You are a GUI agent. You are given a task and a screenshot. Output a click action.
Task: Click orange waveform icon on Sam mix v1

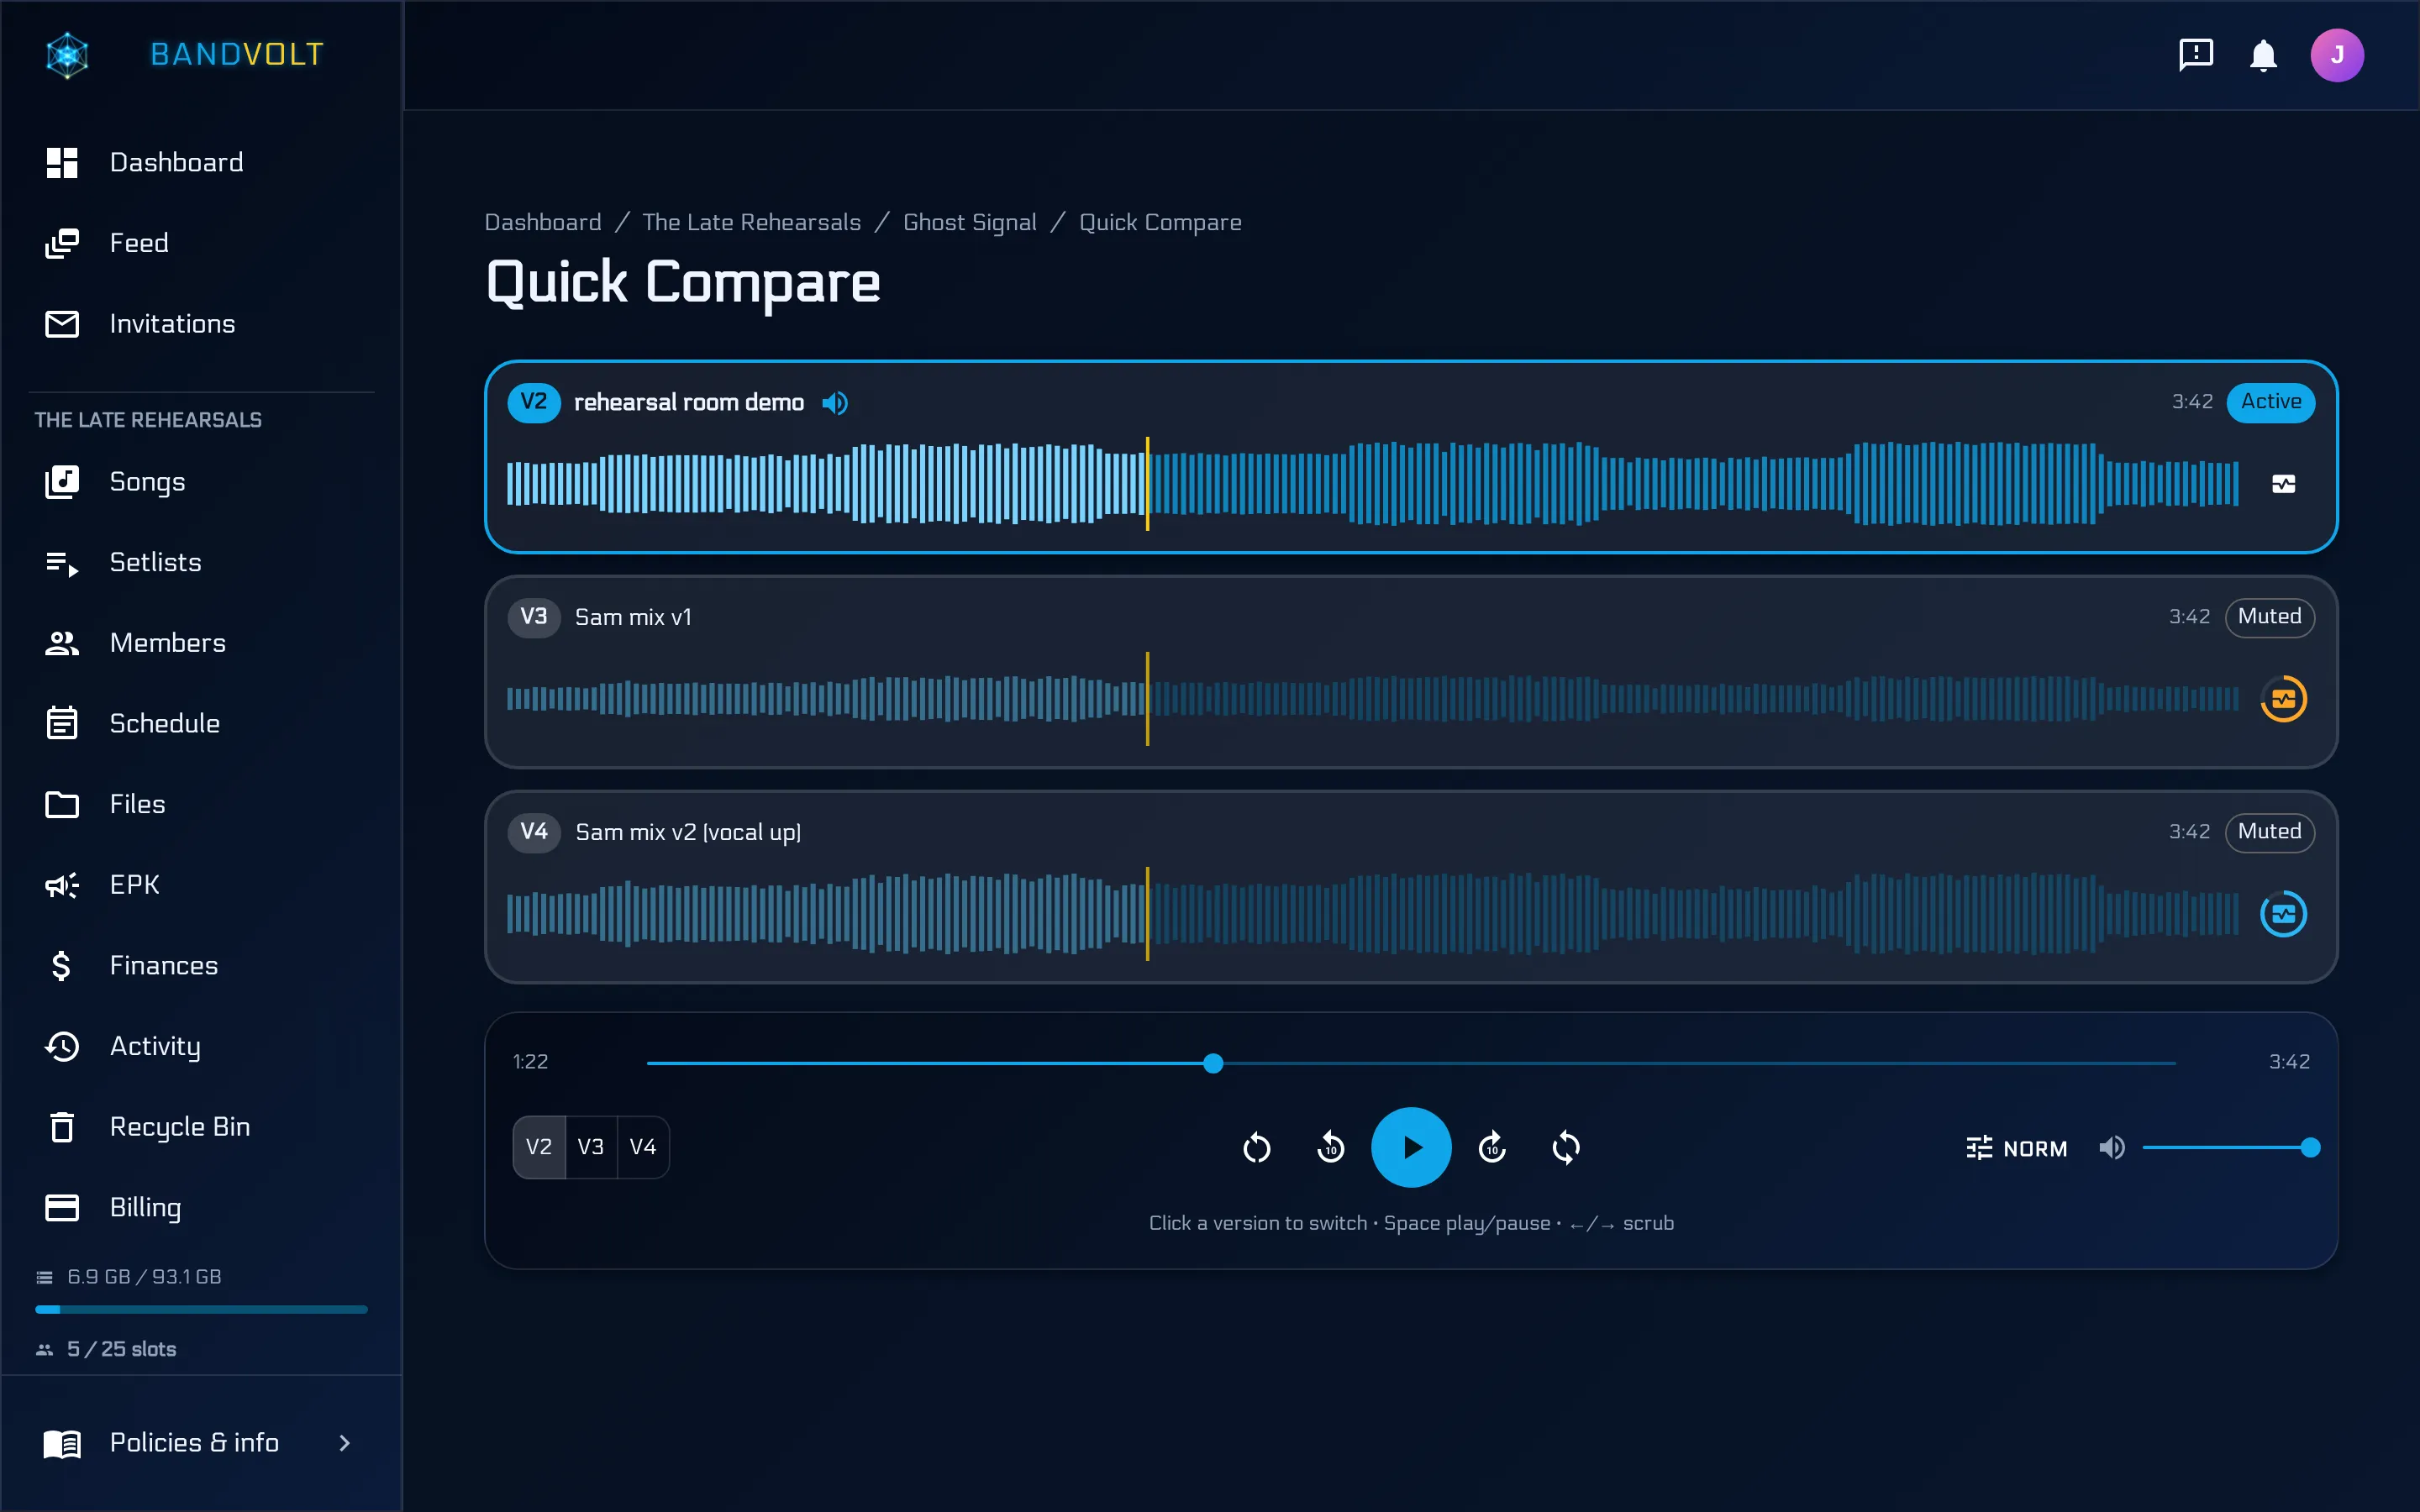coord(2284,699)
